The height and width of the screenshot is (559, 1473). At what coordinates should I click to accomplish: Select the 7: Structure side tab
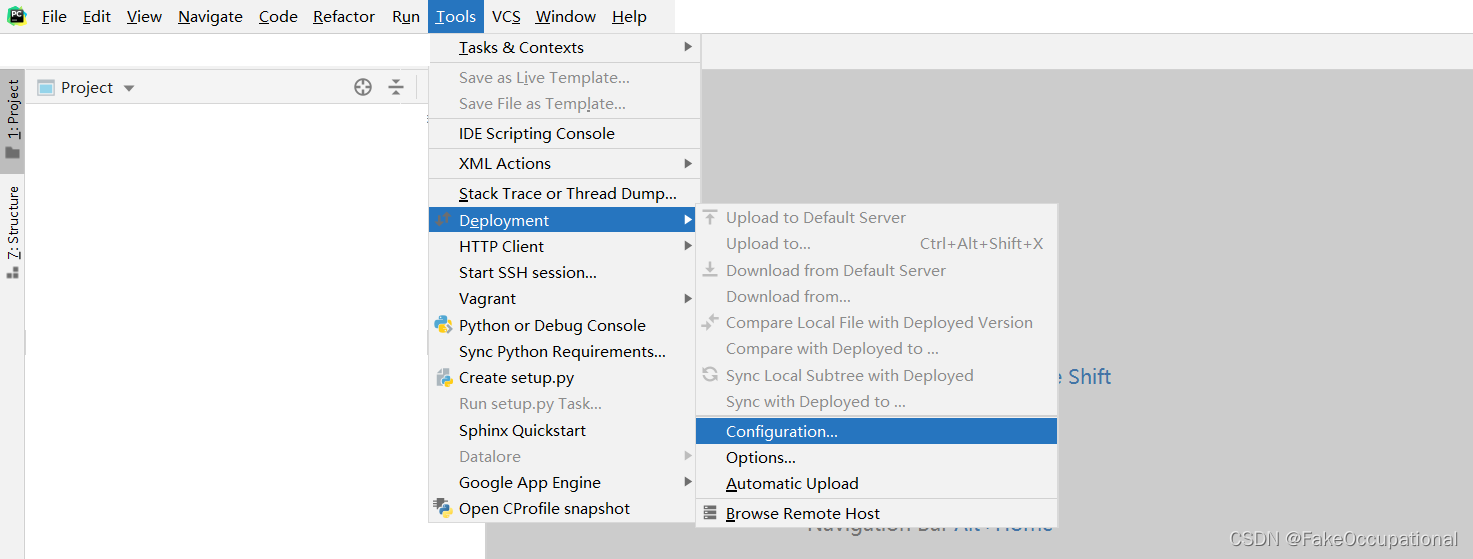click(12, 232)
